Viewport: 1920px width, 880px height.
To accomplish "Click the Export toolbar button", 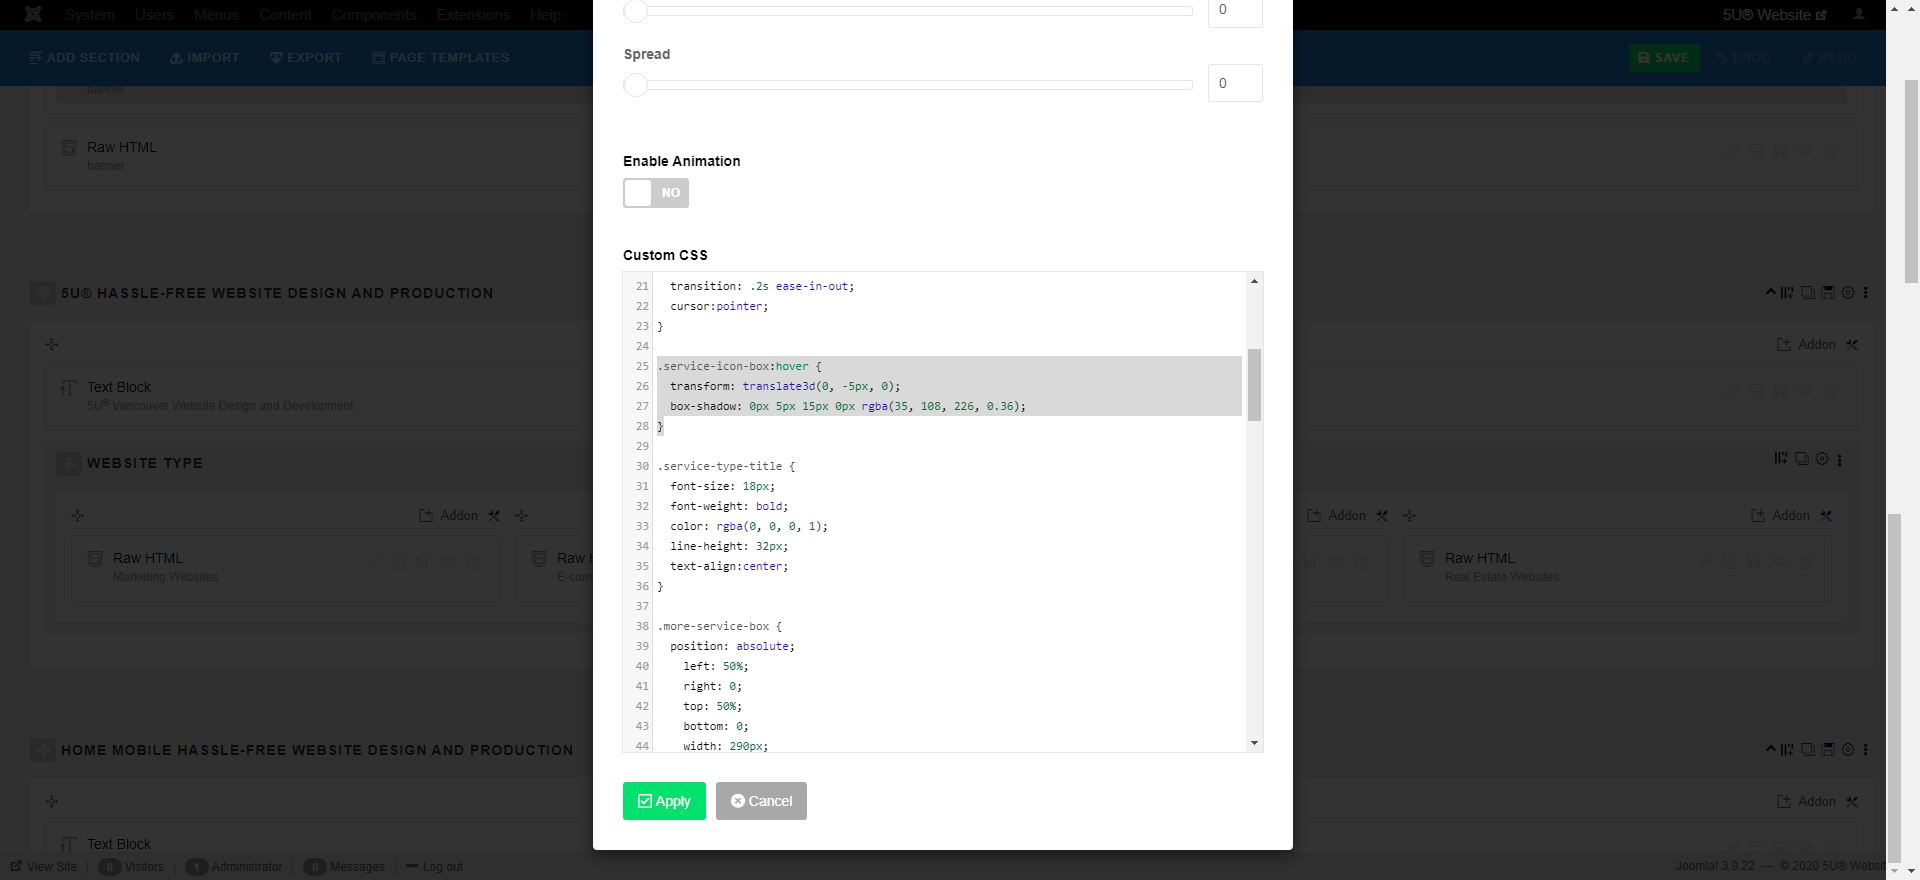I will [x=306, y=58].
